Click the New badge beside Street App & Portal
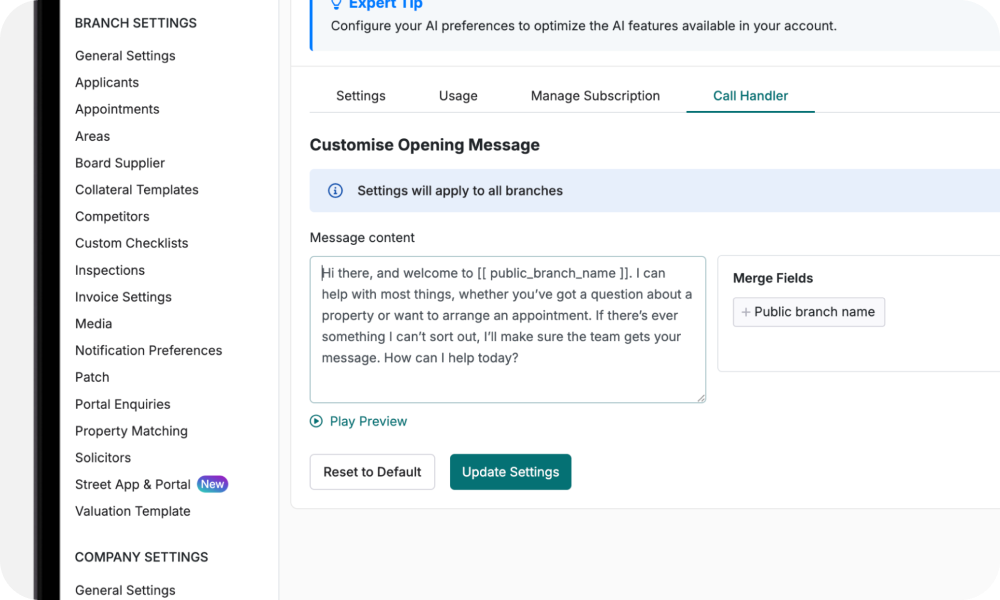Viewport: 1000px width, 600px height. click(212, 484)
